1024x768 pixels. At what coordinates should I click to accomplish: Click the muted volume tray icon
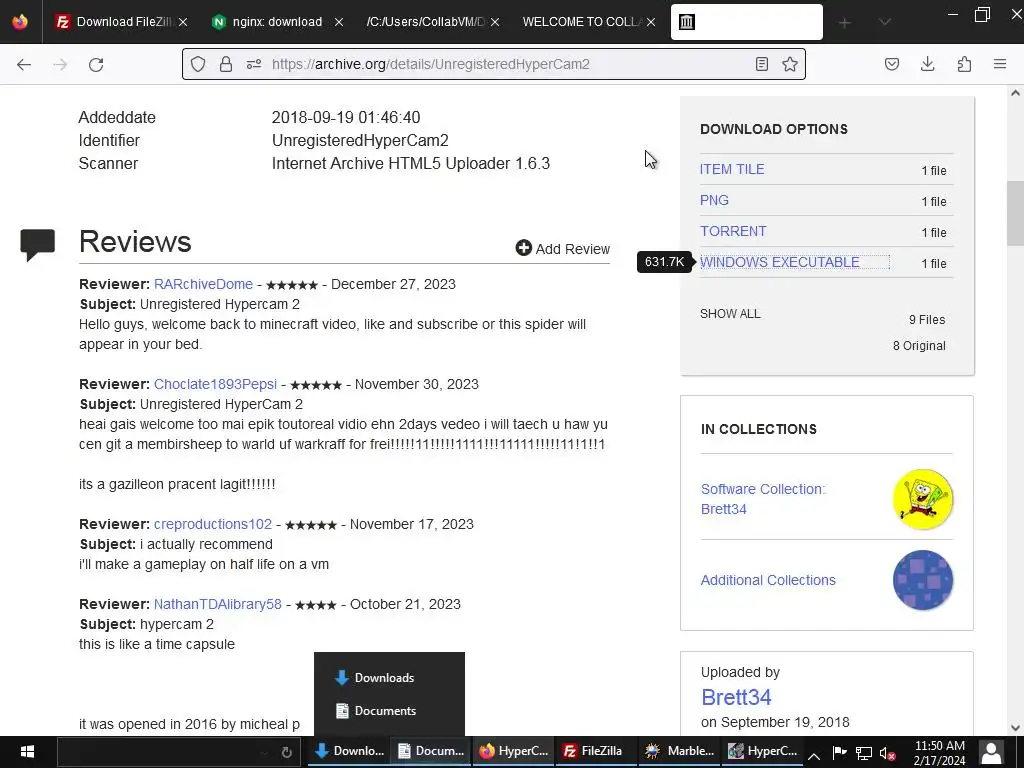(x=888, y=754)
